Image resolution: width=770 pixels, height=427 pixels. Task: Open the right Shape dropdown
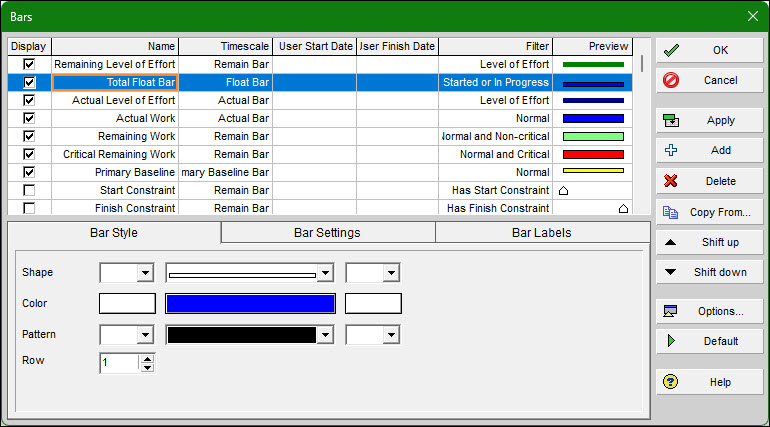pyautogui.click(x=391, y=273)
